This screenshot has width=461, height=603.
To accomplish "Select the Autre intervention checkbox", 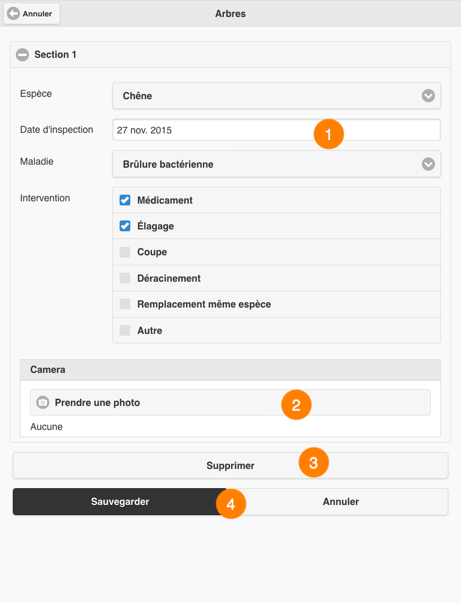I will click(125, 330).
